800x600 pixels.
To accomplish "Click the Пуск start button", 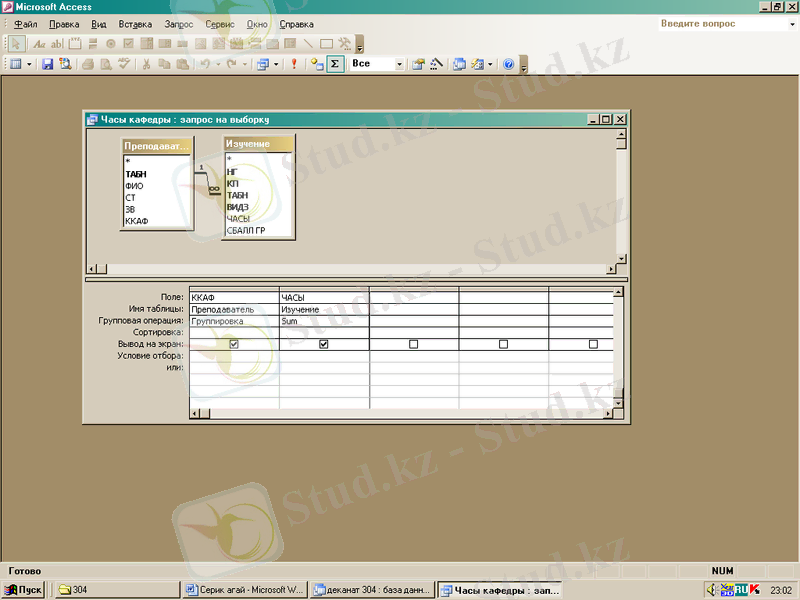I will coord(23,590).
